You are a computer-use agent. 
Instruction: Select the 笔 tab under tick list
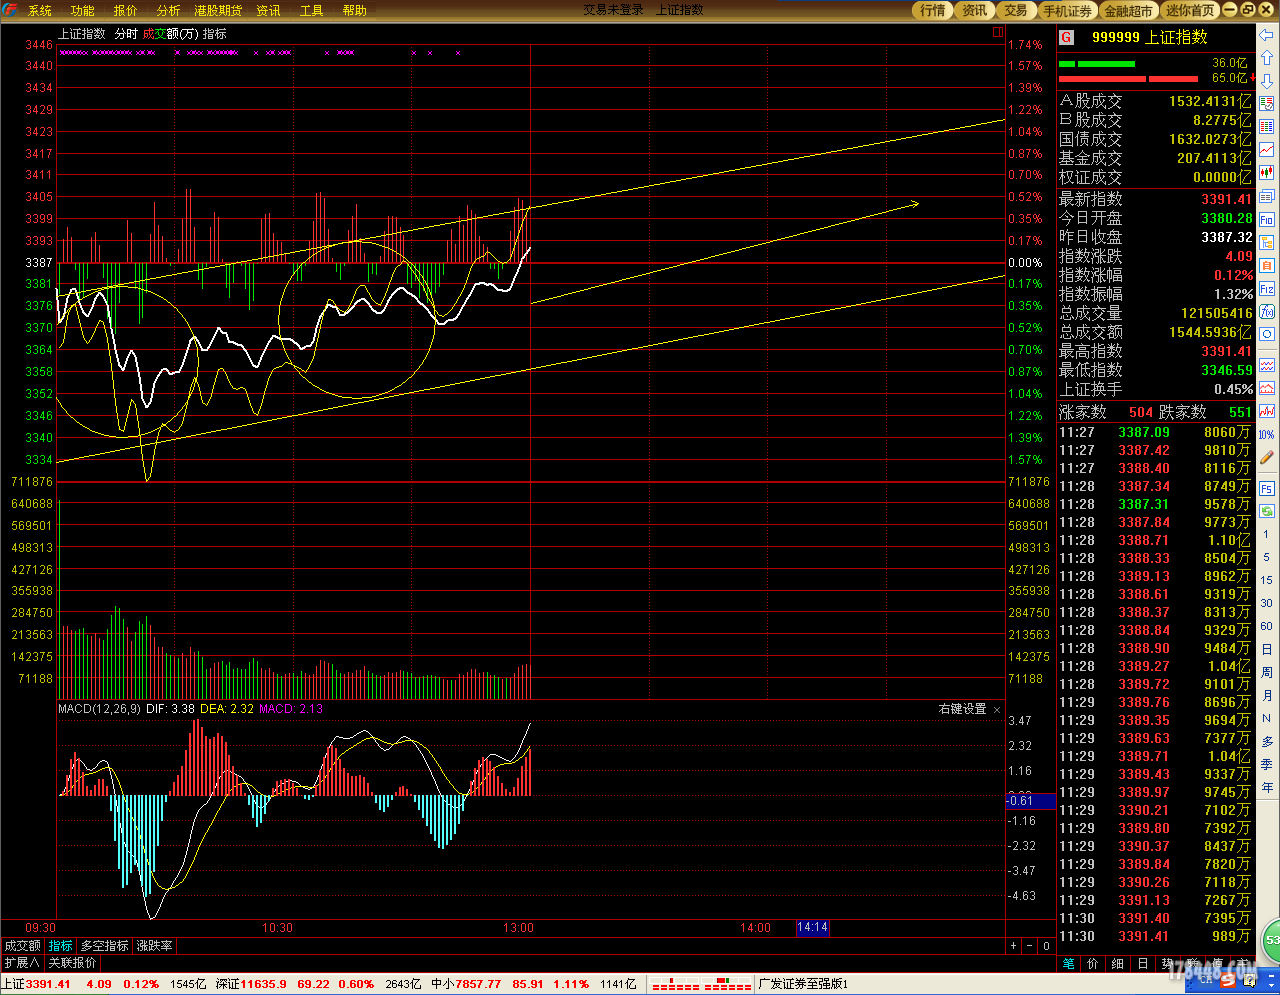1068,963
